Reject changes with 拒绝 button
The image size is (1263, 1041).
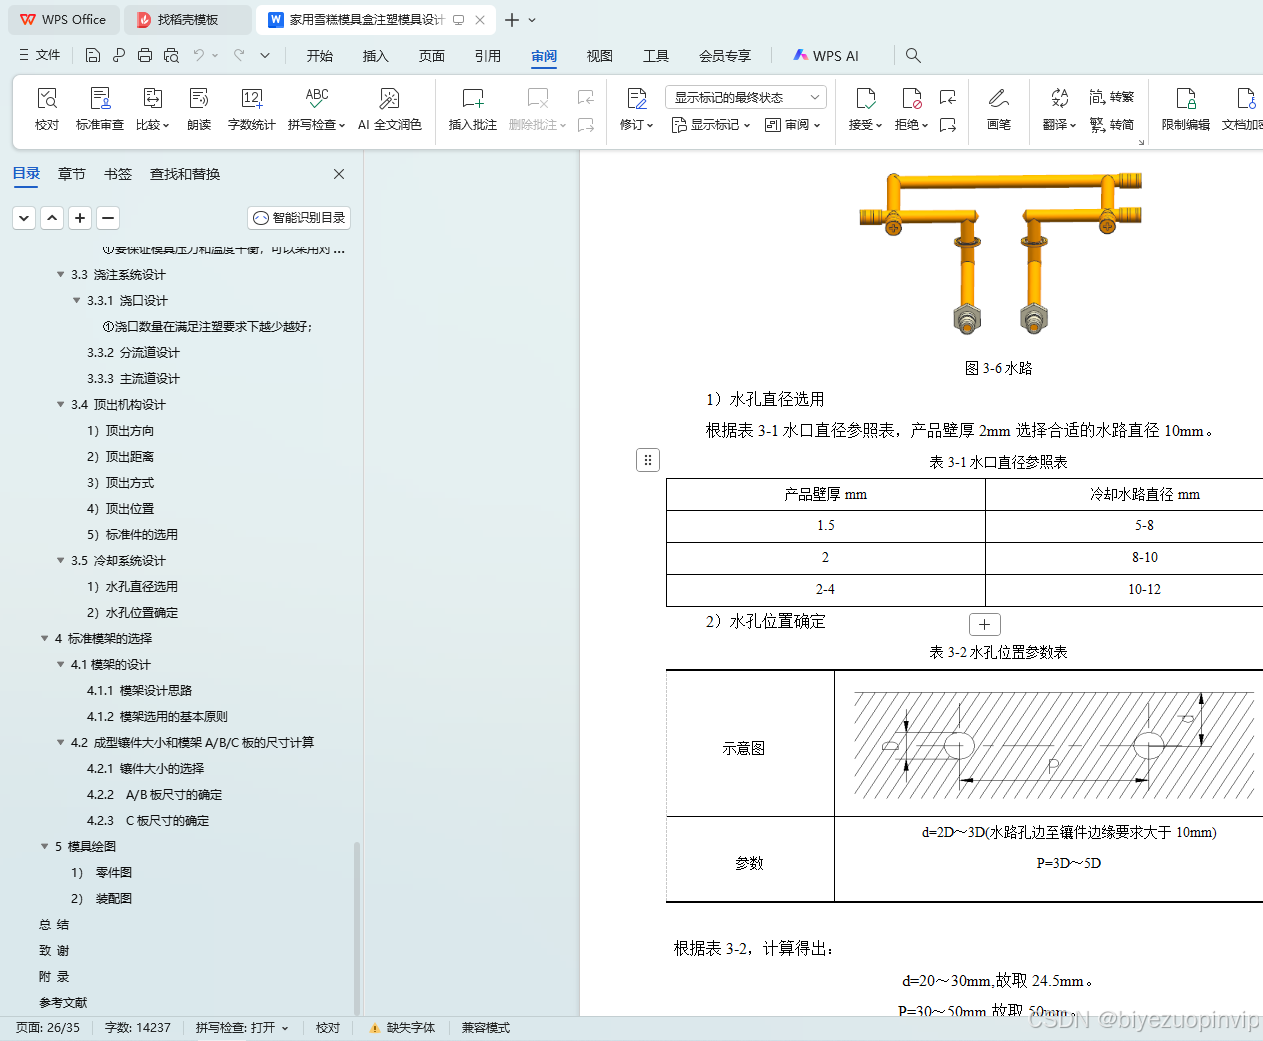point(911,109)
